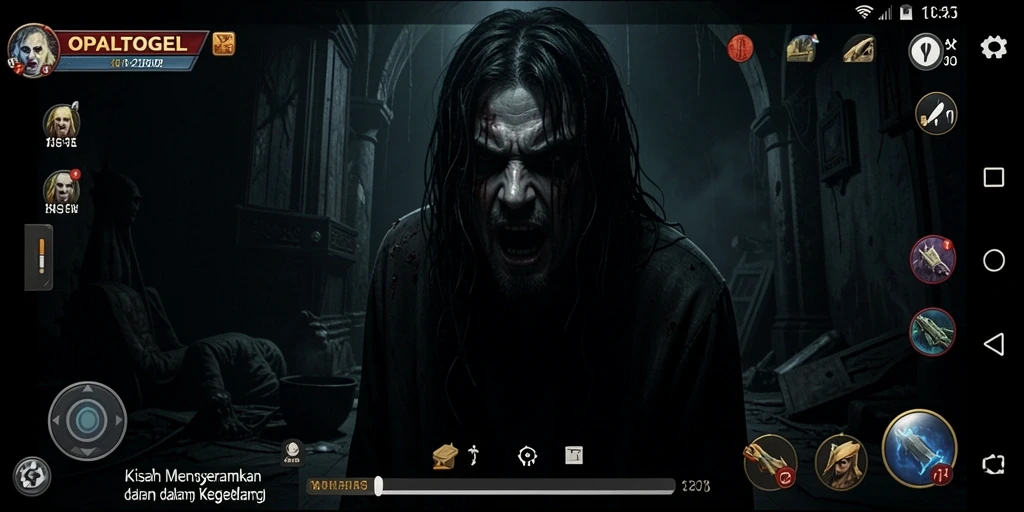The height and width of the screenshot is (512, 1024).
Task: Tap the Android home circle button
Action: [993, 260]
